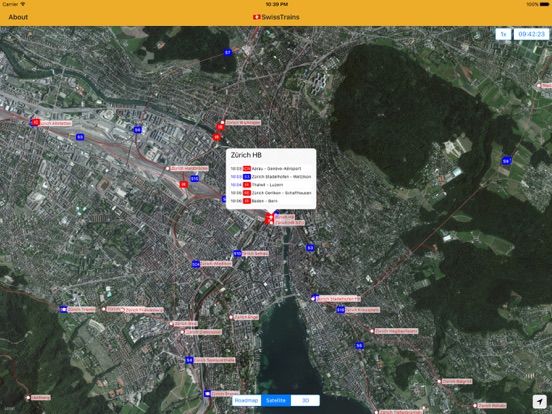
Task: Select the Zürich Hardbrücke station label
Action: tap(189, 169)
